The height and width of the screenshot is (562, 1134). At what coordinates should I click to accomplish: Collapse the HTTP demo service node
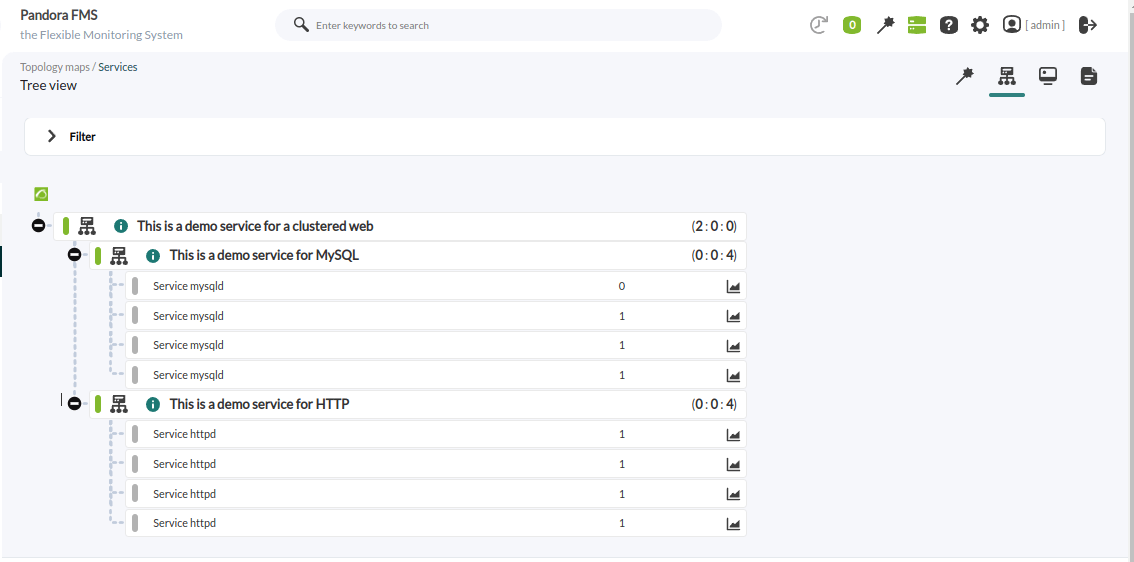[74, 404]
